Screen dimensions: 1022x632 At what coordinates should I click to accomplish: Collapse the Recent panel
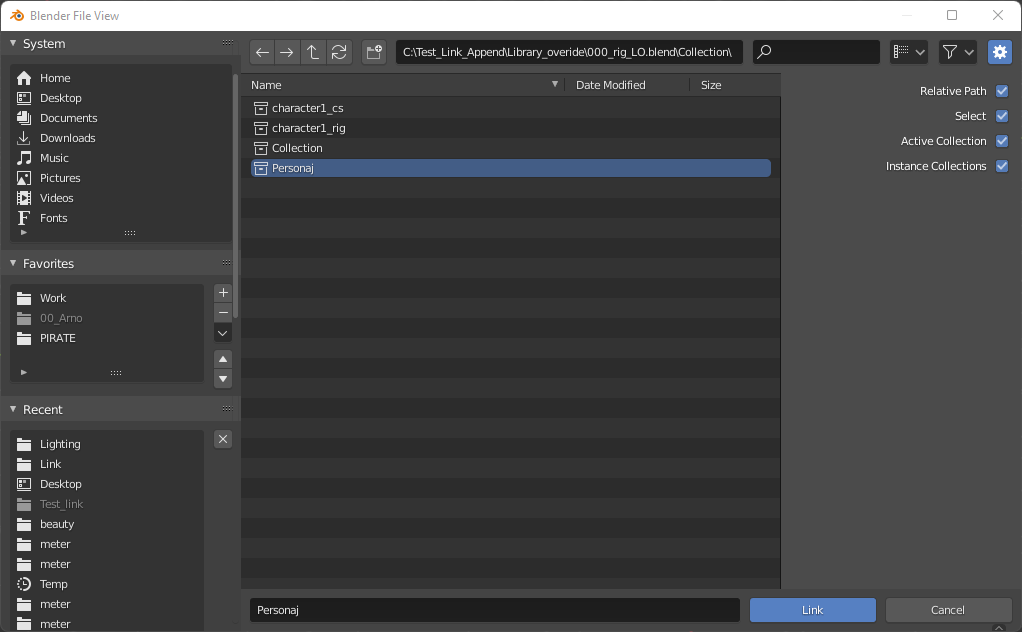pyautogui.click(x=13, y=409)
